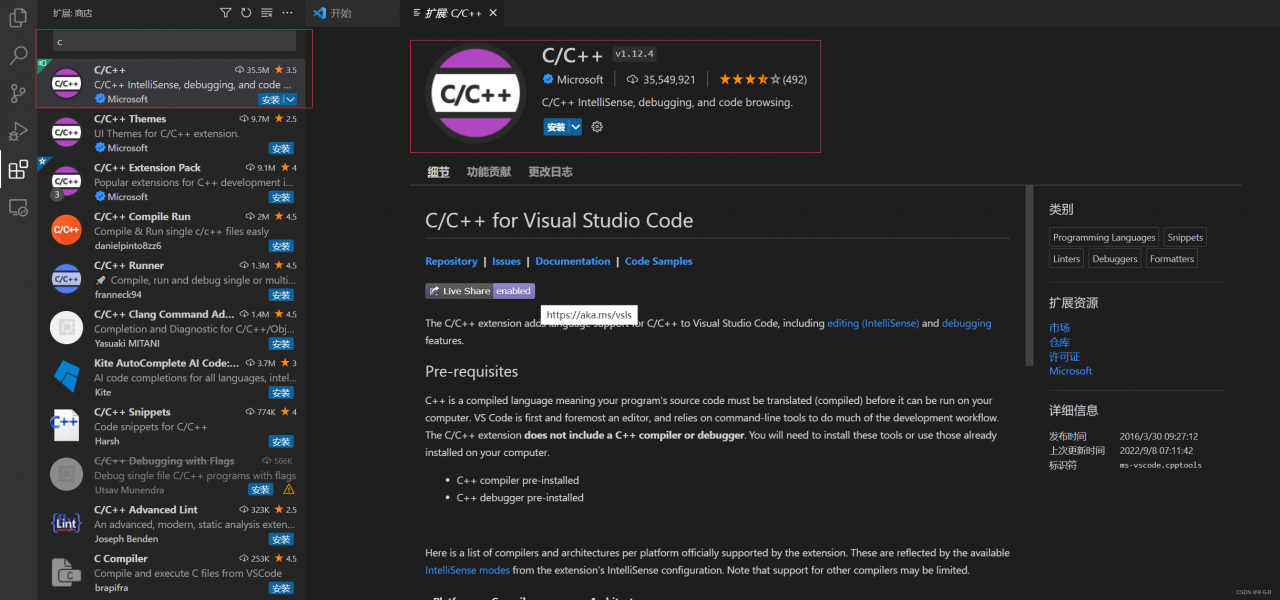The height and width of the screenshot is (600, 1280).
Task: Click the C/C++ Extension Pack icon
Action: click(67, 181)
